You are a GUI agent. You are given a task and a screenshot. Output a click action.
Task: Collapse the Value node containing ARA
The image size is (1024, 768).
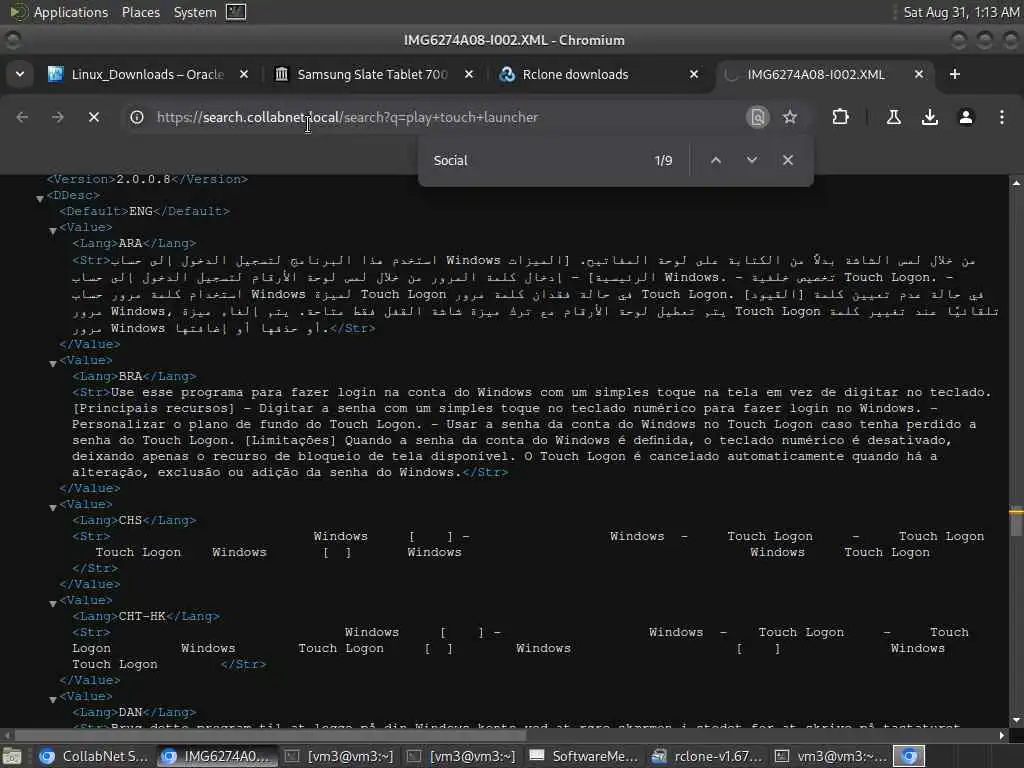tap(53, 230)
